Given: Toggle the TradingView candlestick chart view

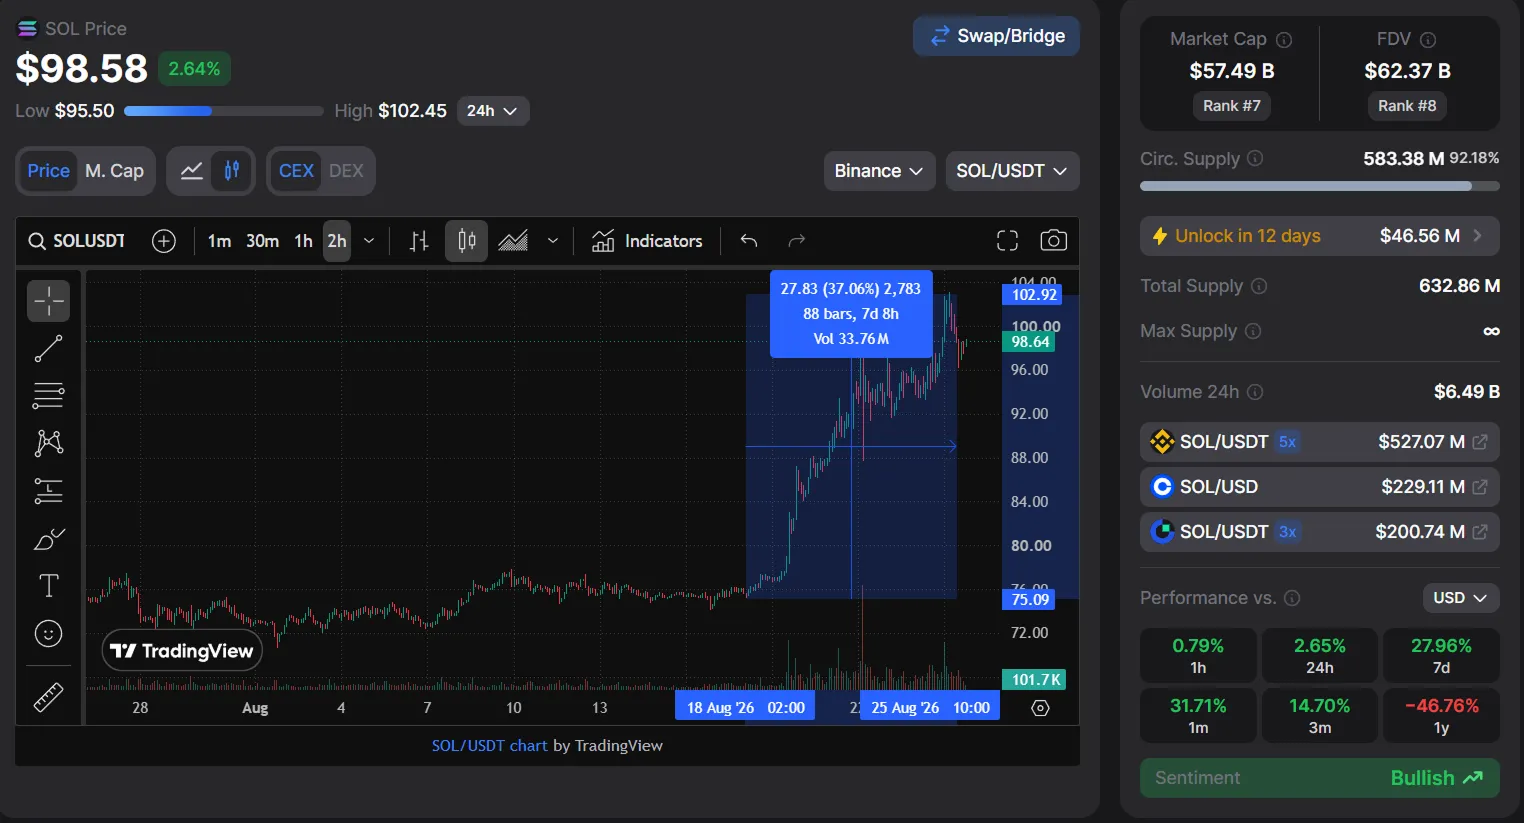Looking at the screenshot, I should click(232, 171).
